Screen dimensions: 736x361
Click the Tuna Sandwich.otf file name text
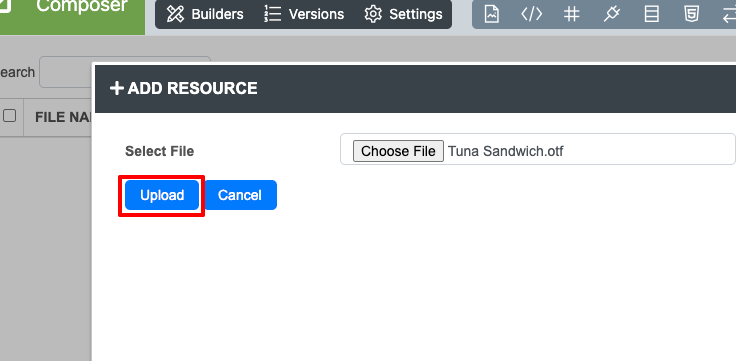click(x=506, y=151)
